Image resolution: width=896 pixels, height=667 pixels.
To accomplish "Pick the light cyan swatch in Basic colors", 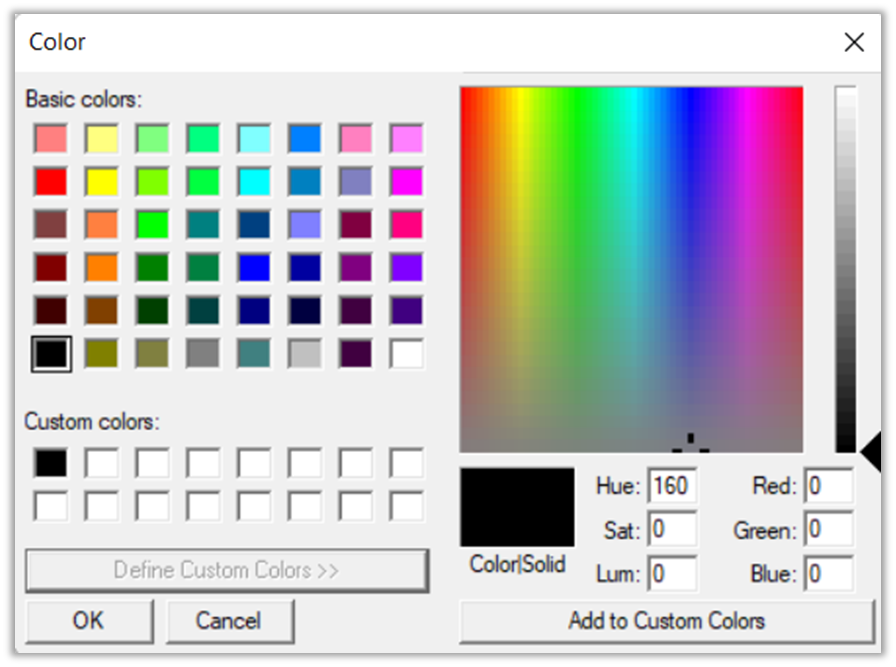I will [254, 138].
